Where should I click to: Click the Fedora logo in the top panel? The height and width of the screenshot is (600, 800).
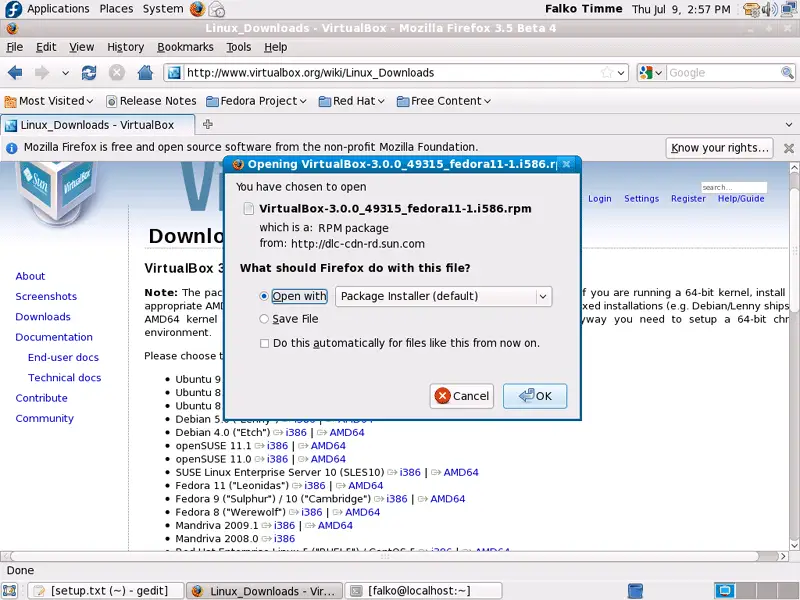pyautogui.click(x=12, y=9)
